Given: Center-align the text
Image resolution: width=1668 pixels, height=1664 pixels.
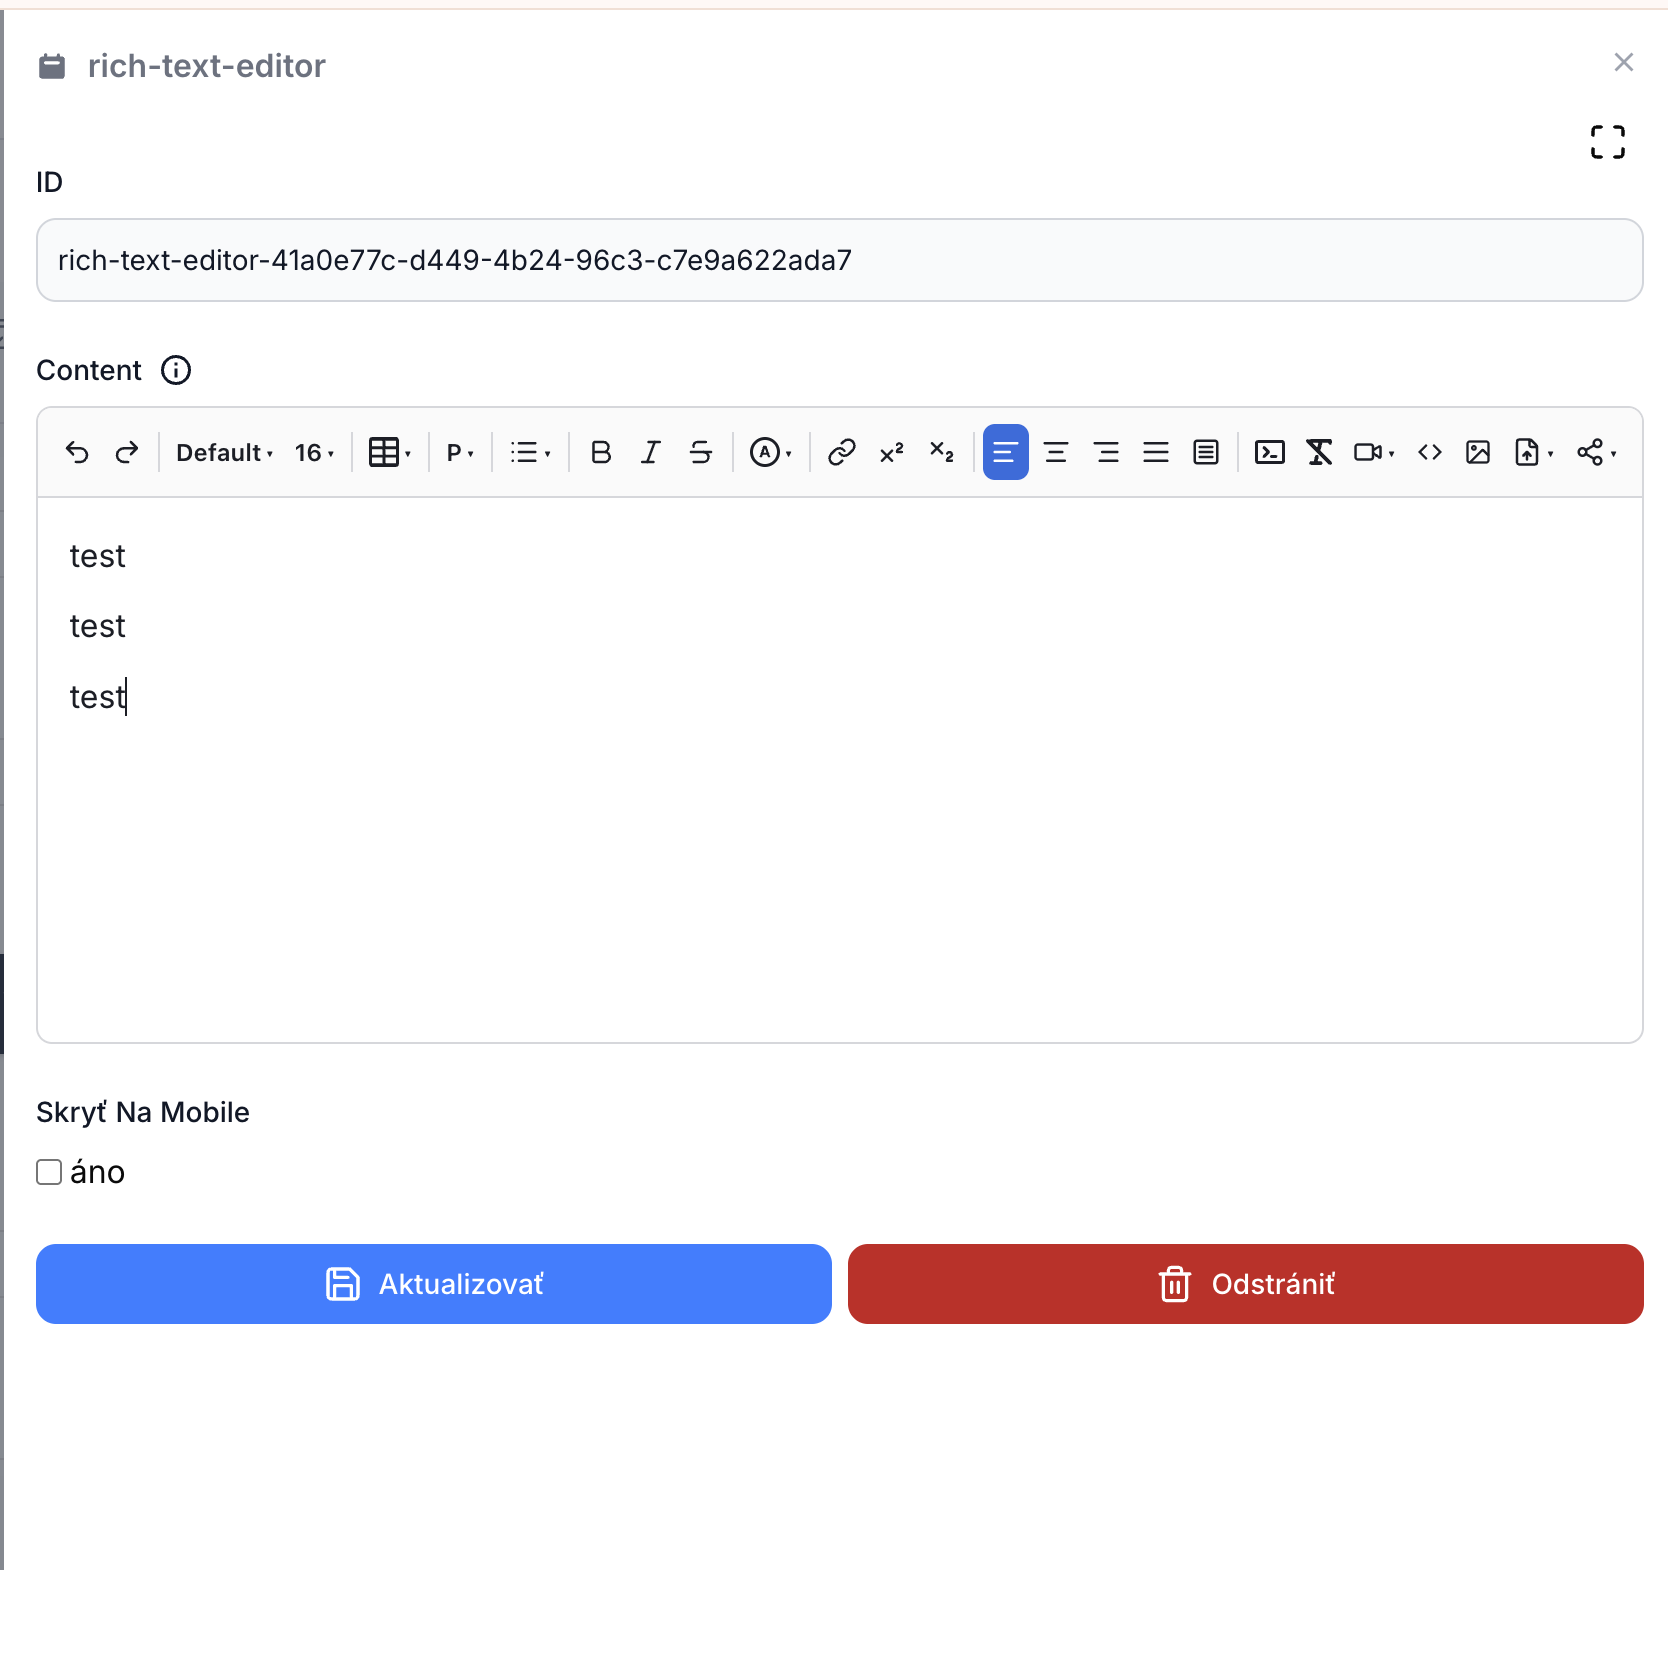Looking at the screenshot, I should tap(1056, 453).
